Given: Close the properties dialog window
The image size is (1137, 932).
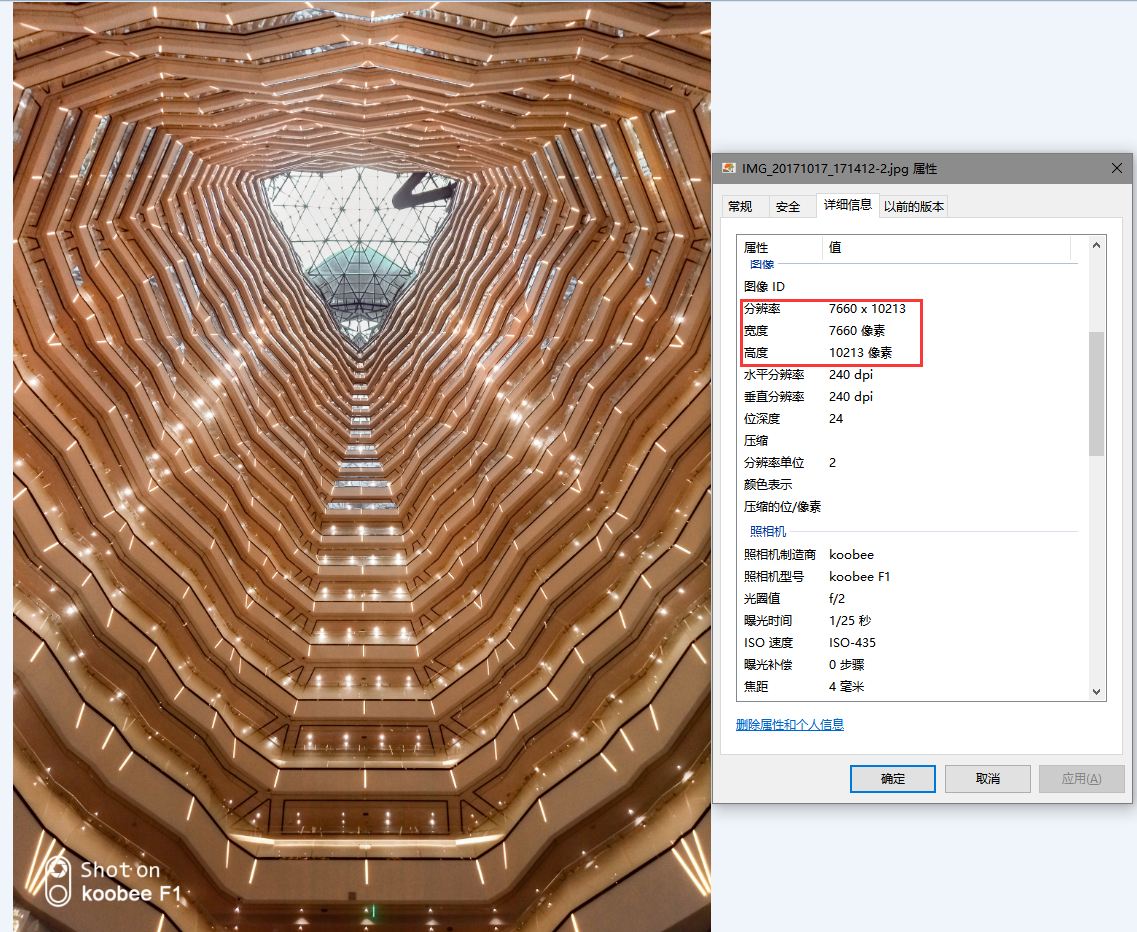Looking at the screenshot, I should tap(1117, 168).
